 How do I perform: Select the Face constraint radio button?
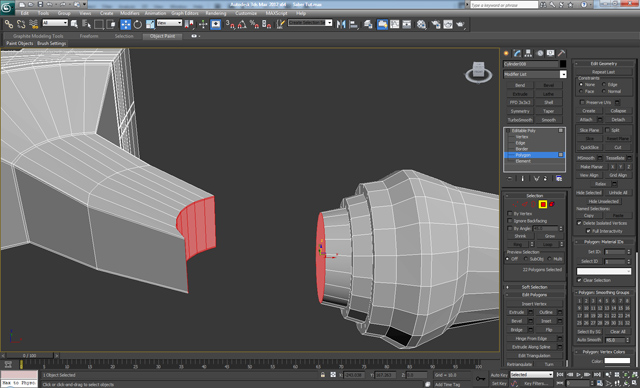coord(581,91)
